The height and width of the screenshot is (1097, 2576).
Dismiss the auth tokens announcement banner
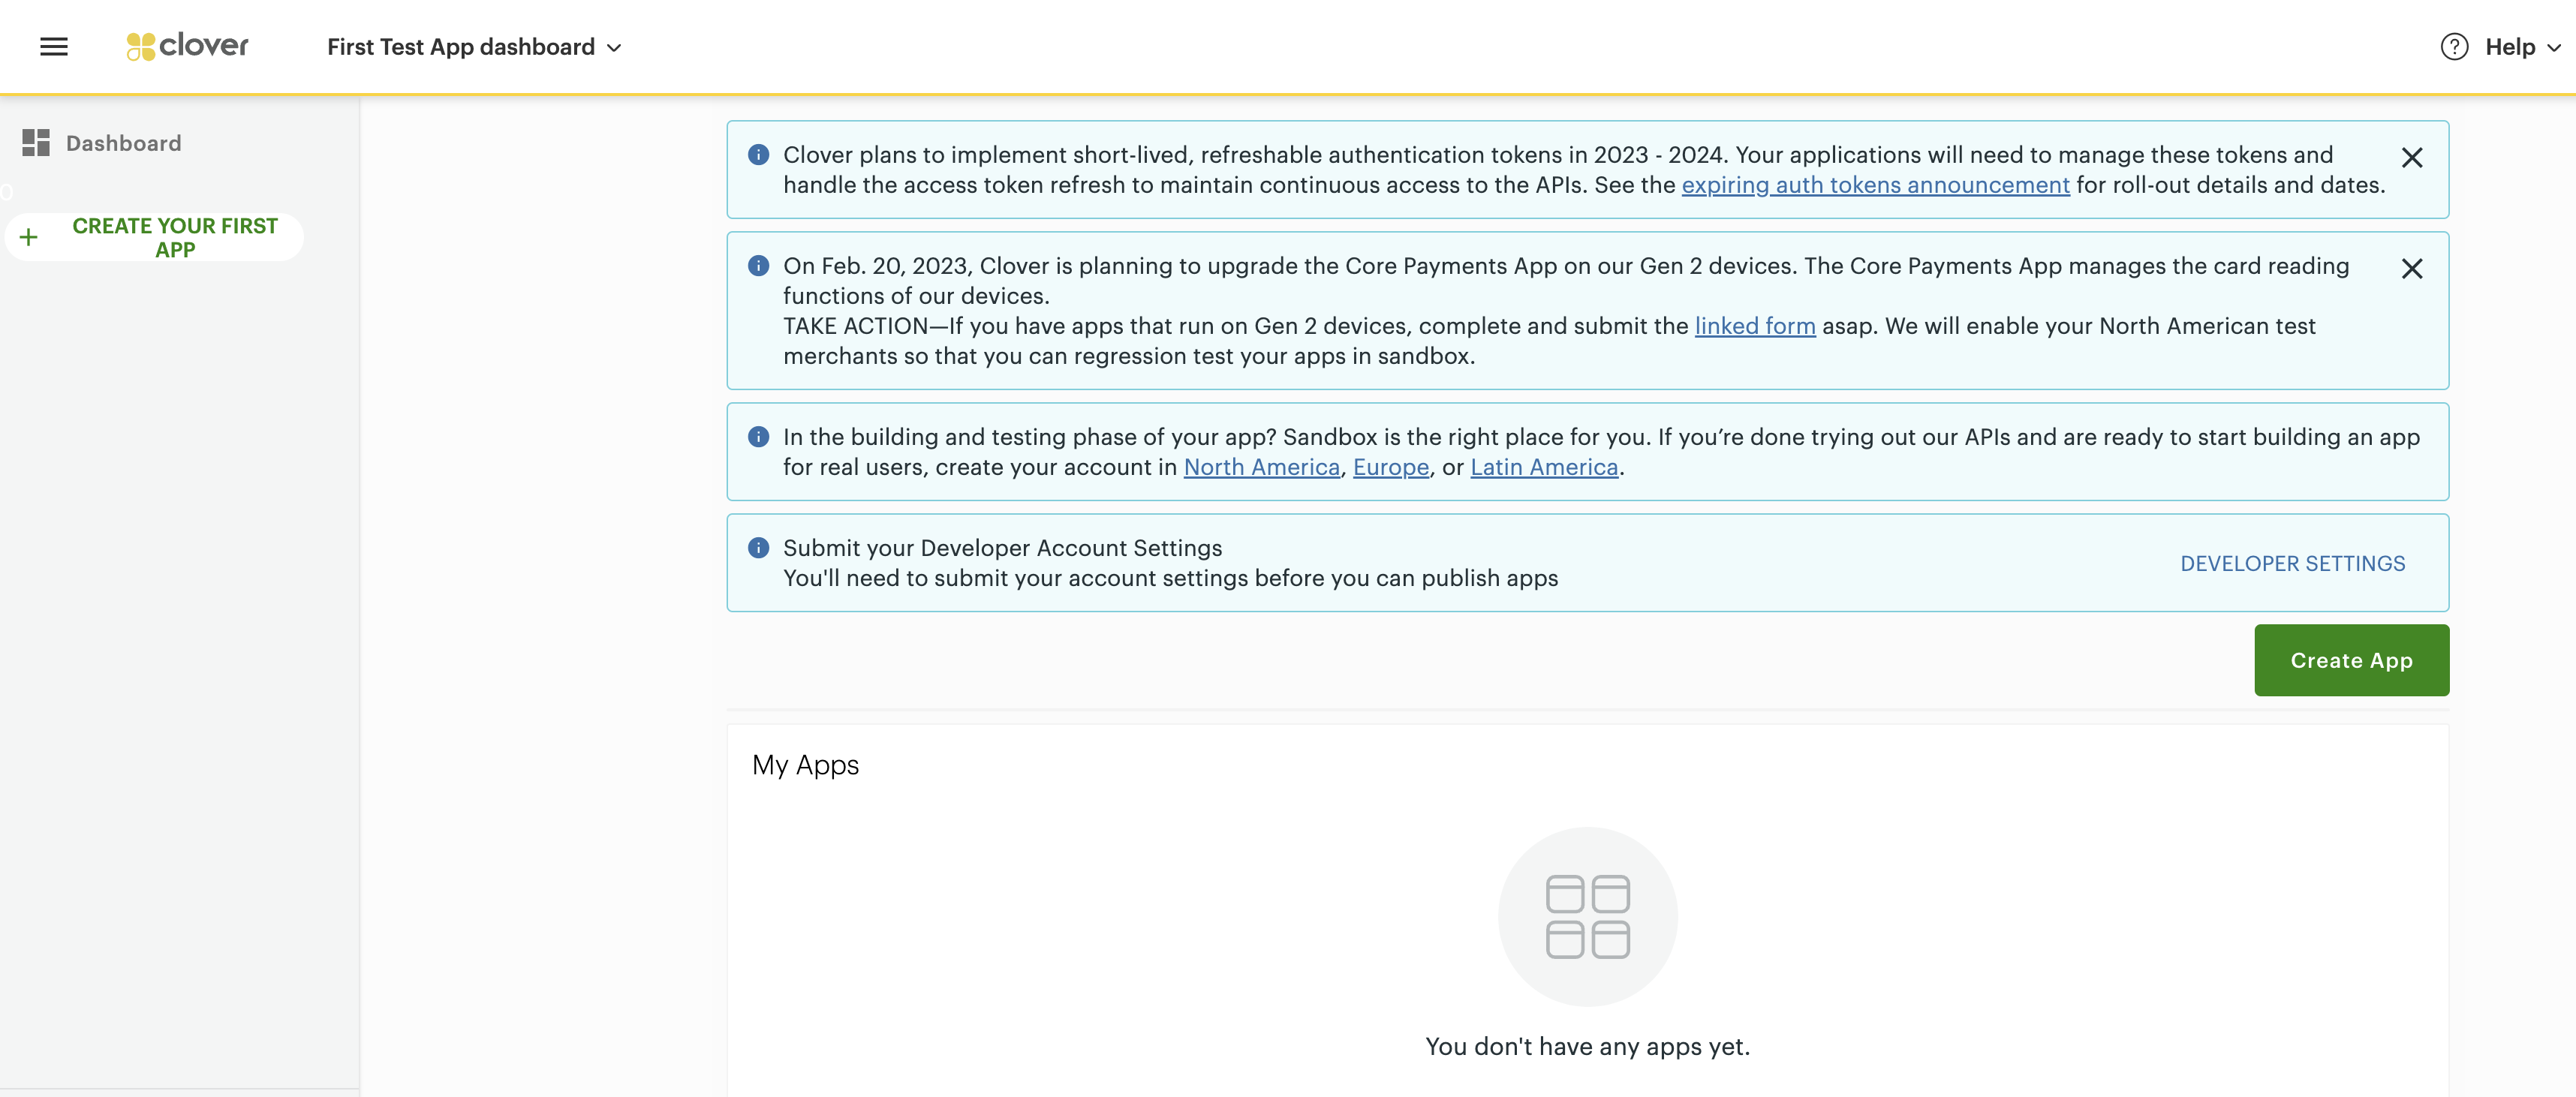pyautogui.click(x=2411, y=158)
